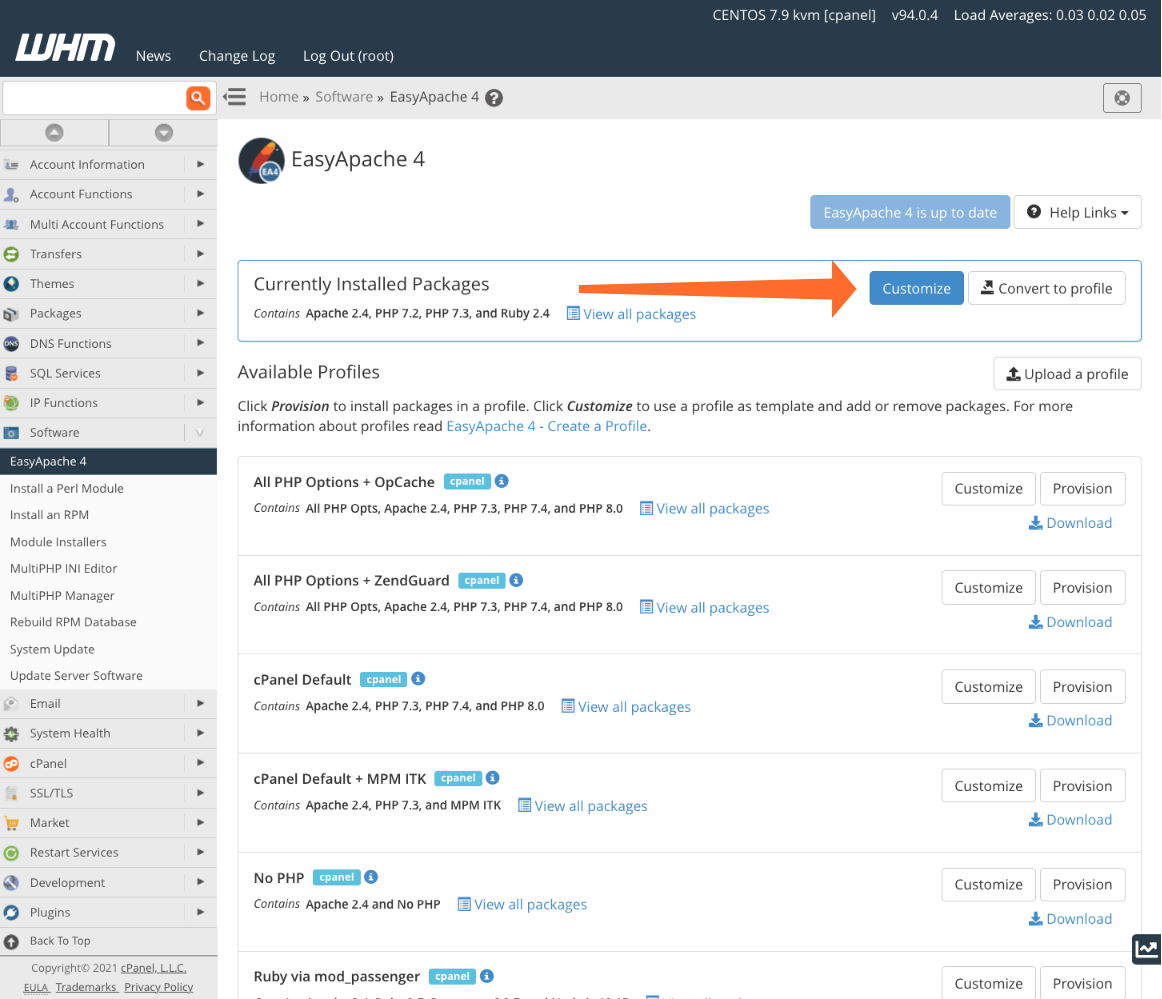Click the Upload a profile button
Screen dimensions: 1162x999
tap(1067, 374)
